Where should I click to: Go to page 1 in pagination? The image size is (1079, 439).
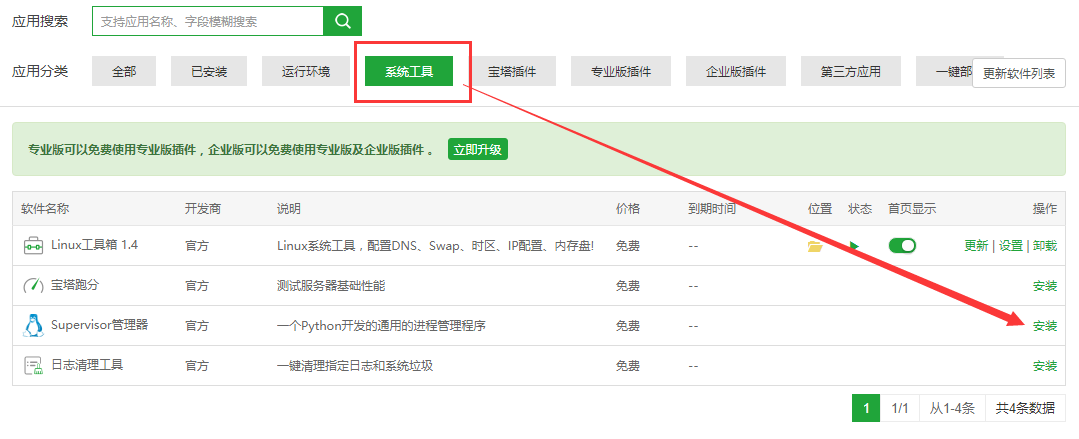click(x=866, y=408)
